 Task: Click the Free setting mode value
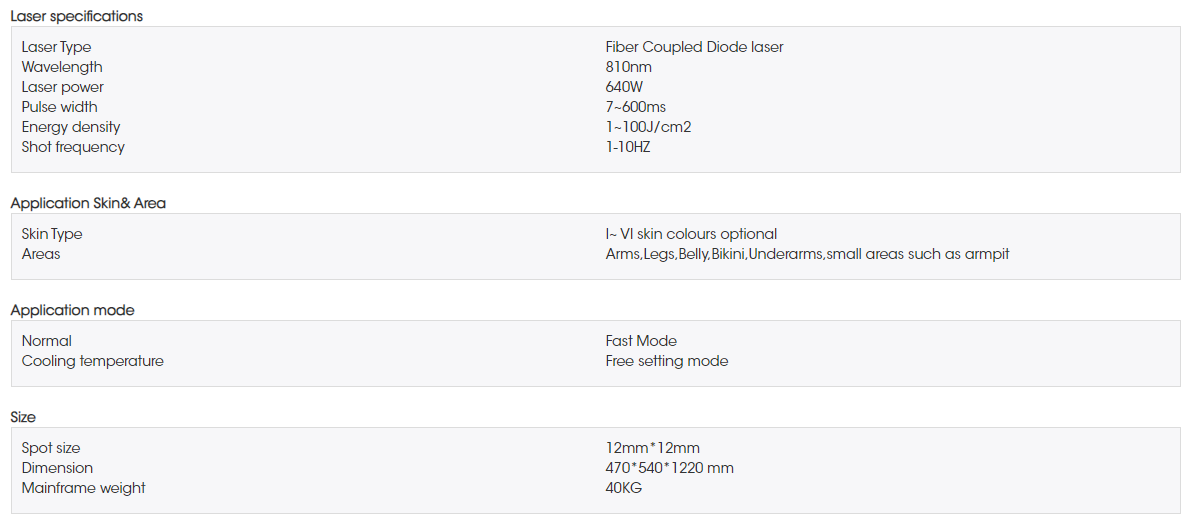(666, 361)
